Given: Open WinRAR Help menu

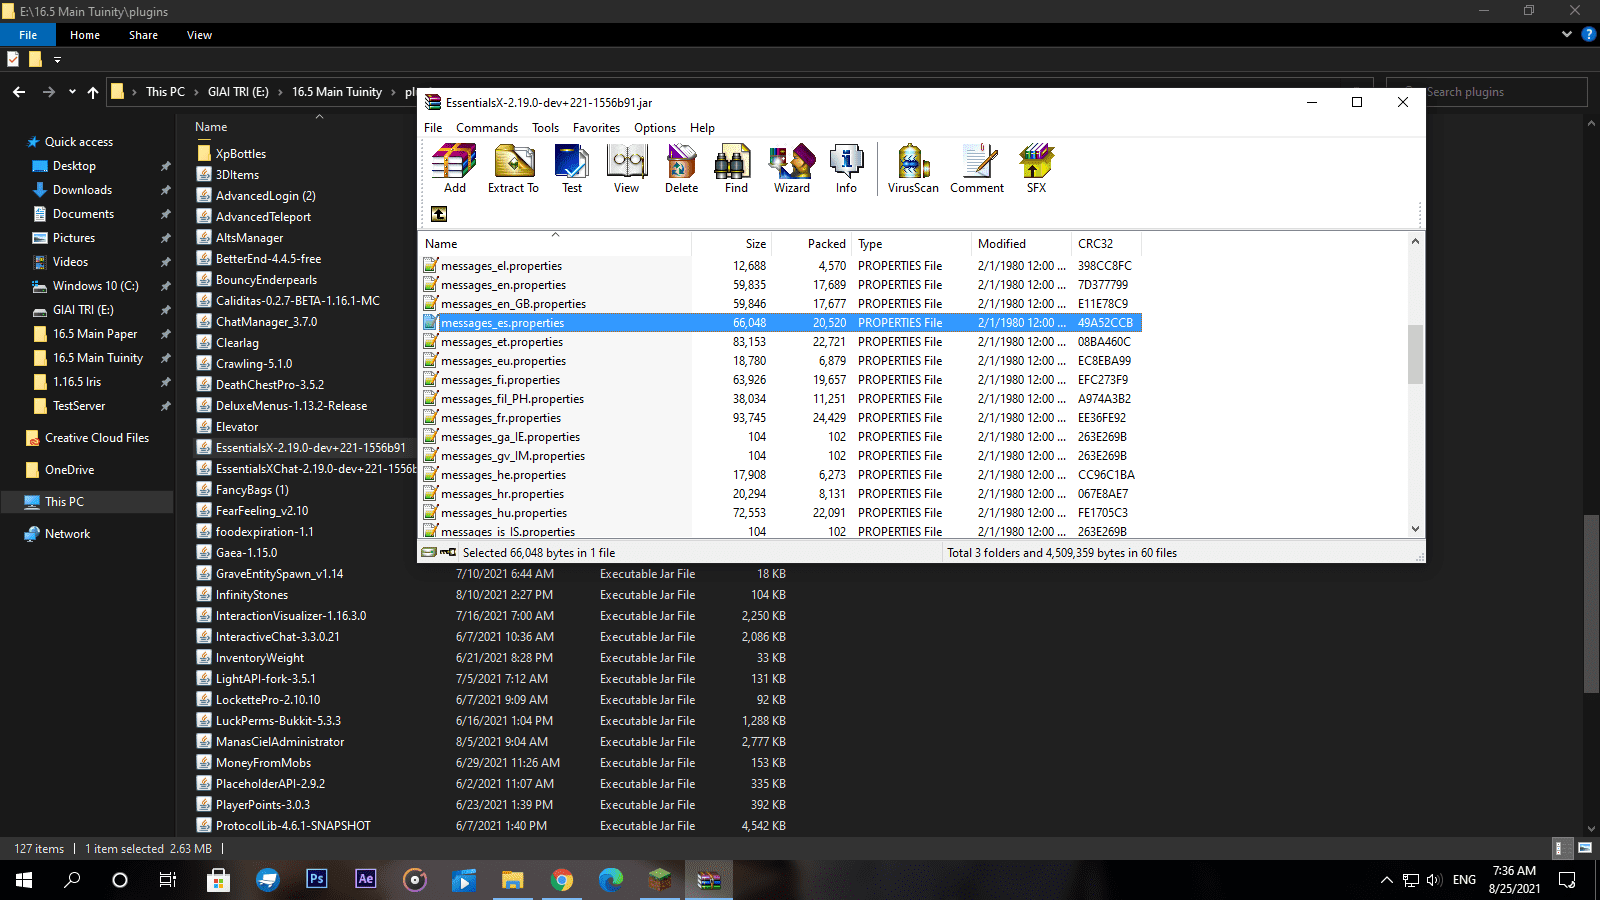Looking at the screenshot, I should pos(702,128).
